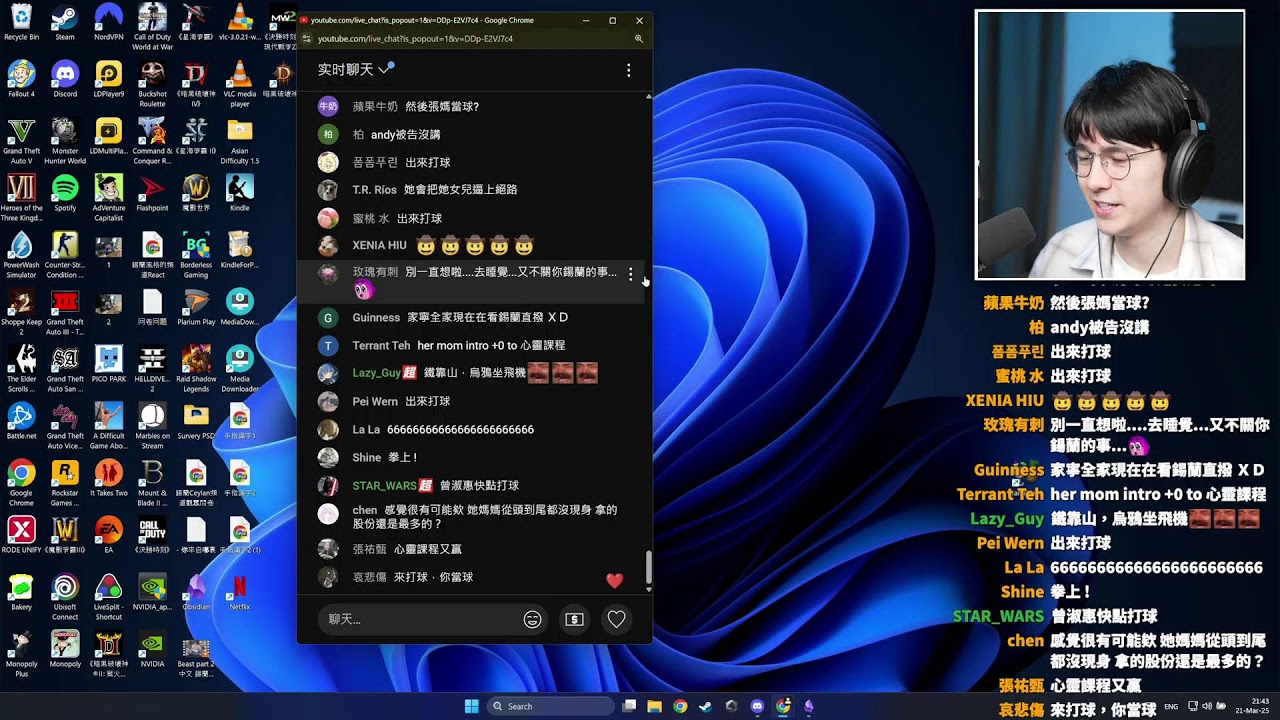This screenshot has height=720, width=1280.
Task: Click chat author name Guinness
Action: point(376,318)
